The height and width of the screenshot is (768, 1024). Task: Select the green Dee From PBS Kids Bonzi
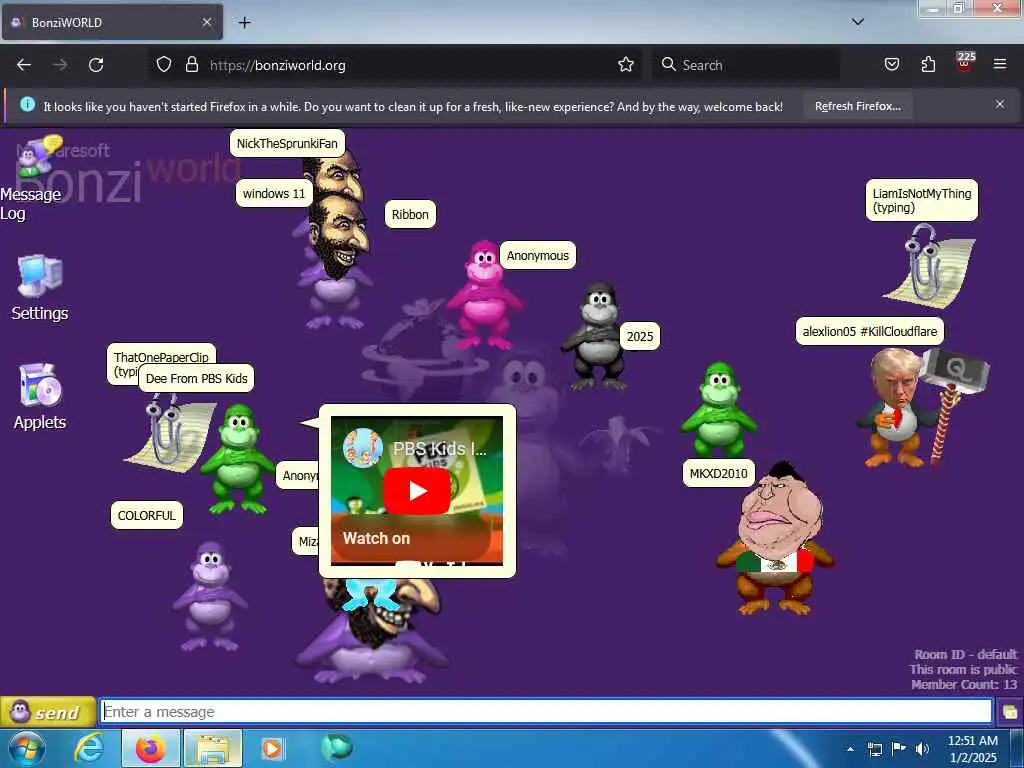click(x=238, y=457)
